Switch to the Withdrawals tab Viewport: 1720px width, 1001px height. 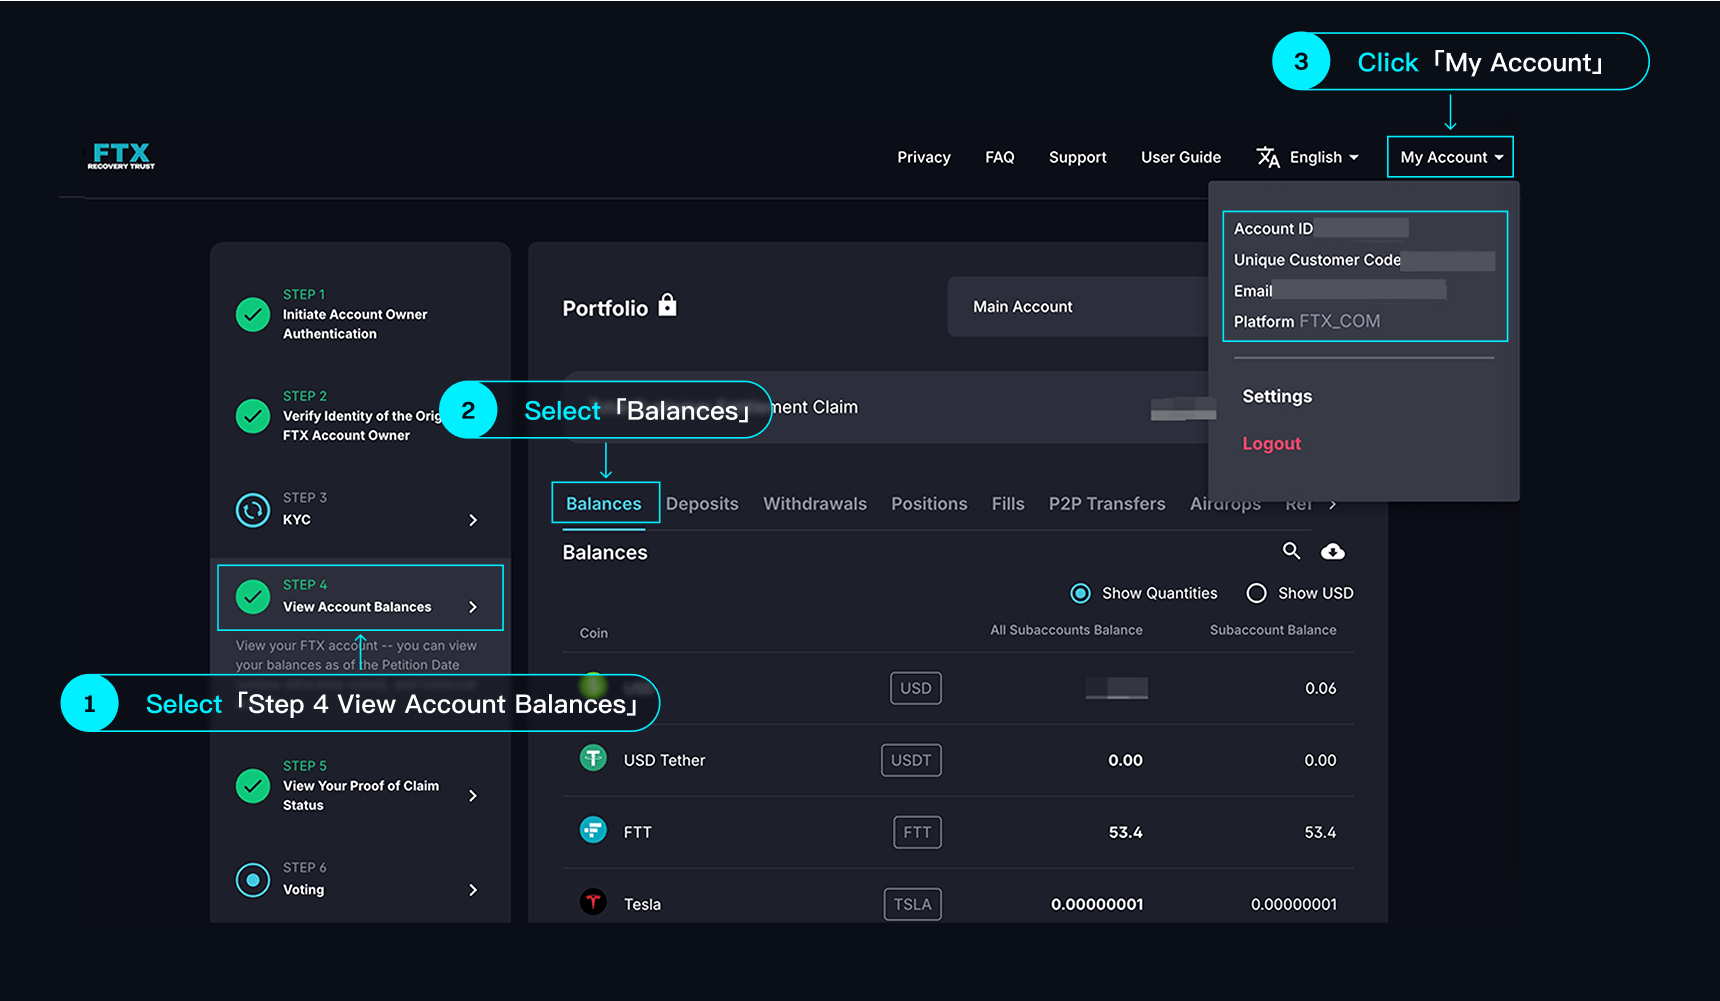pos(815,504)
